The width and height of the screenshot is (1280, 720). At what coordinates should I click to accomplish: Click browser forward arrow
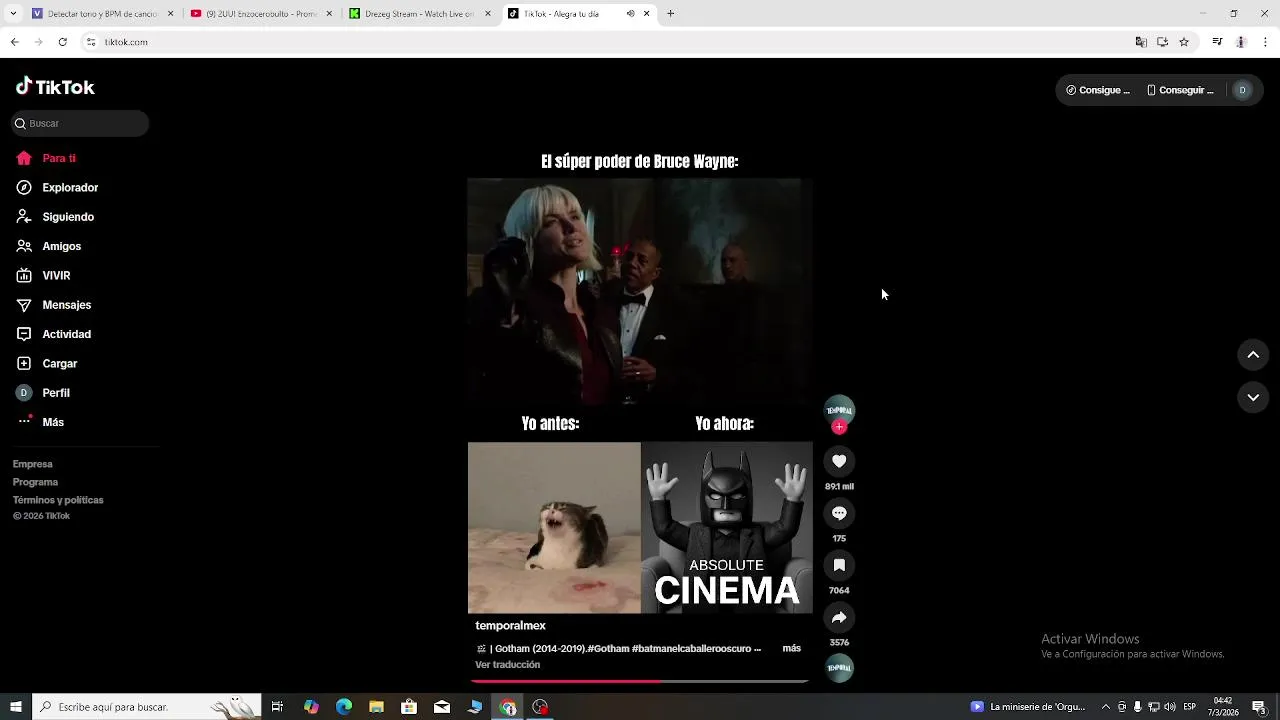click(x=38, y=42)
